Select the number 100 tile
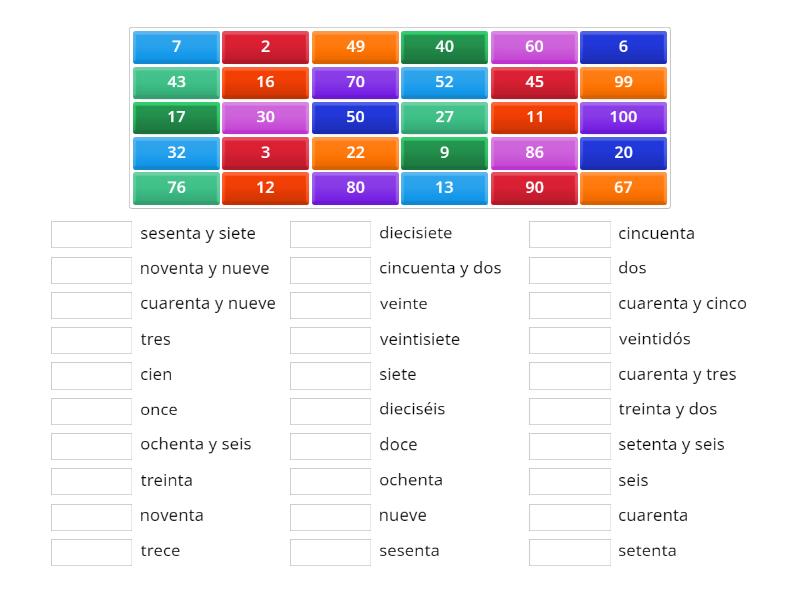The width and height of the screenshot is (800, 600). 623,117
